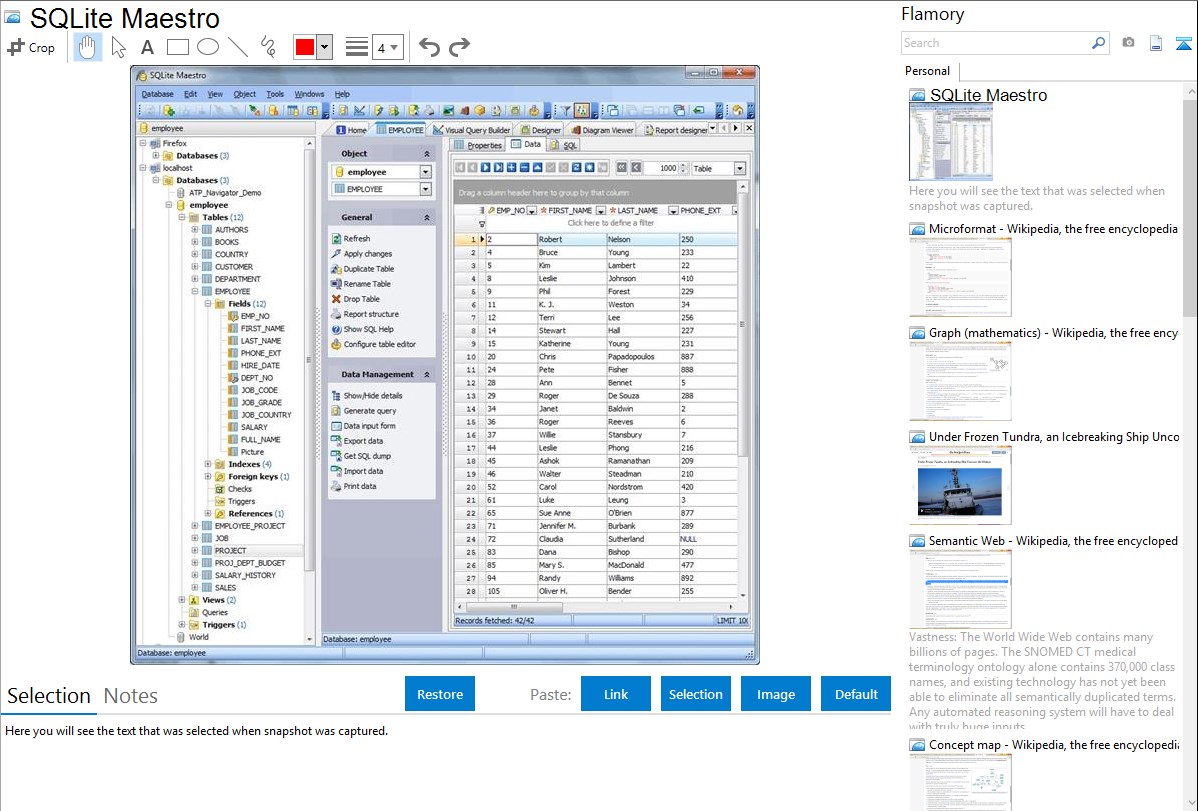Open the line width dropdown

point(388,47)
